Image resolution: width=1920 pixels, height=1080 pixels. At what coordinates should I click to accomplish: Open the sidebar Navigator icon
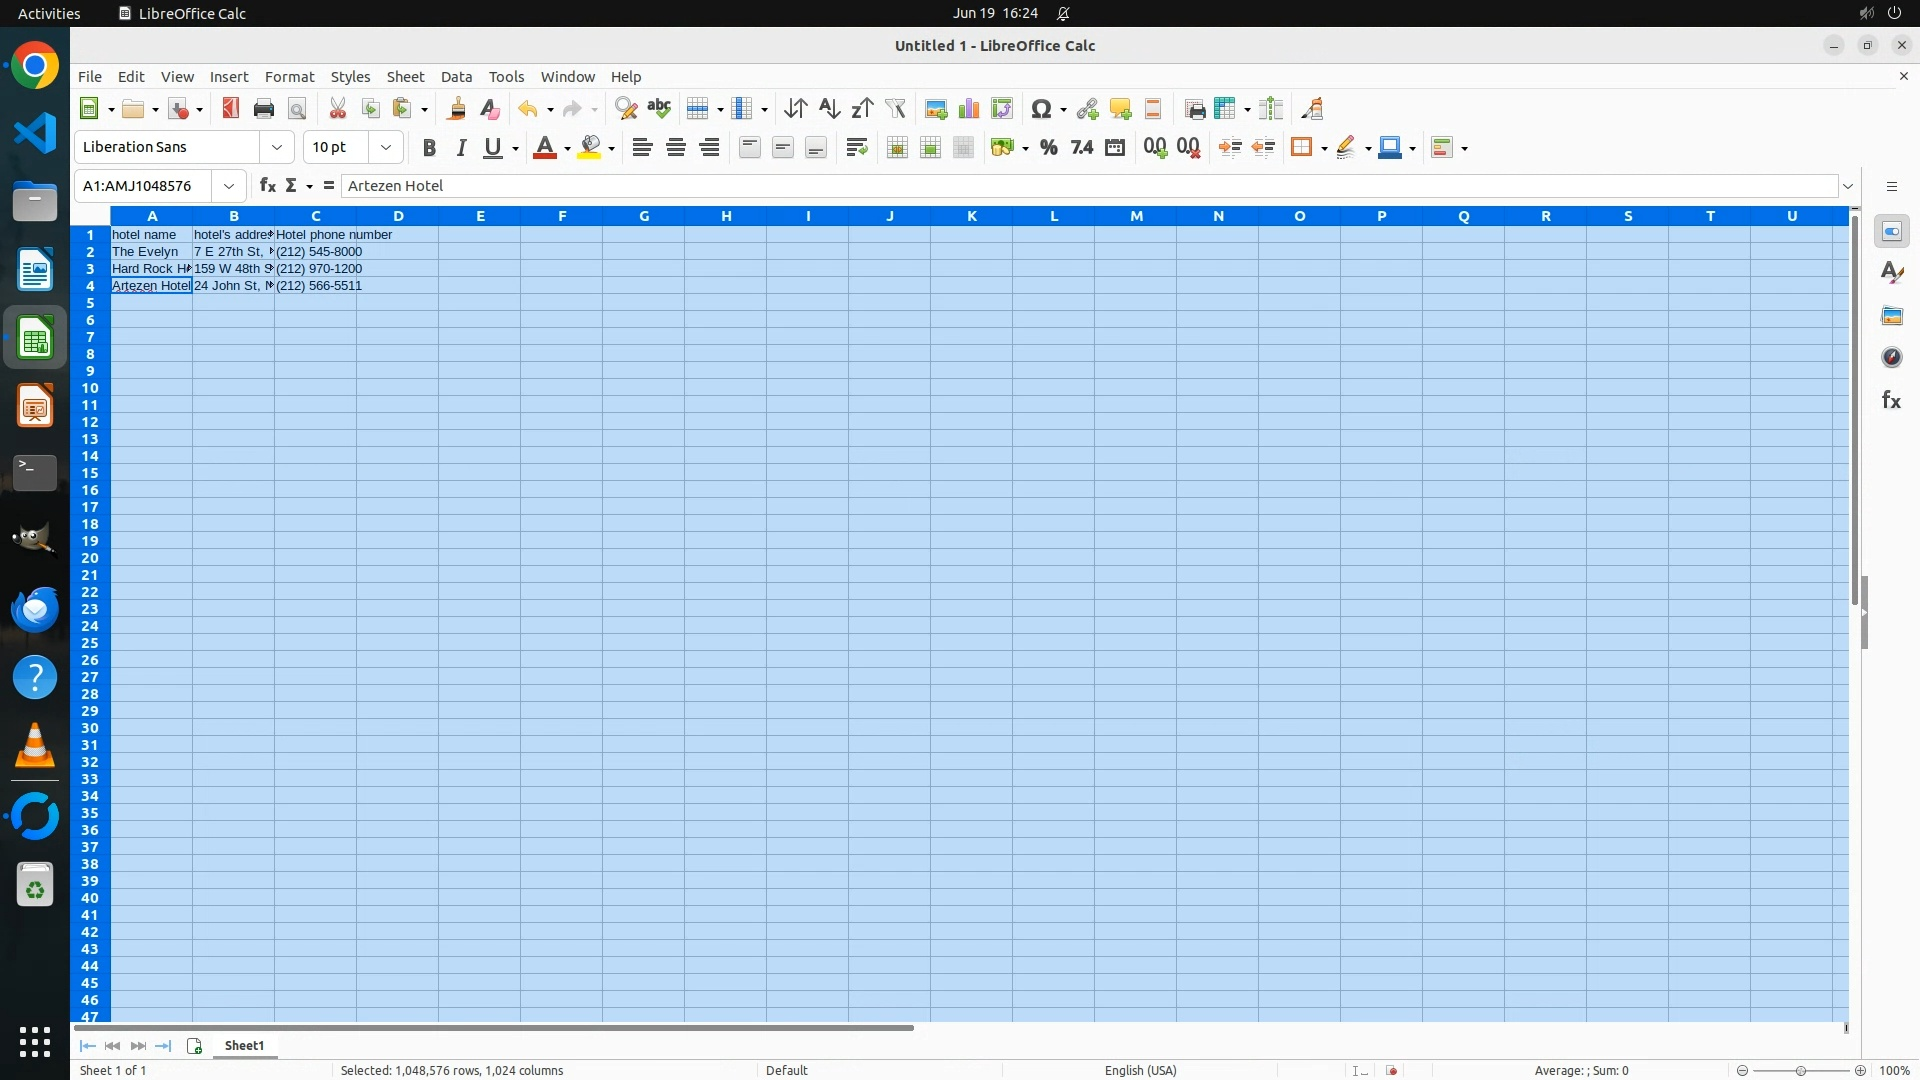[1891, 358]
